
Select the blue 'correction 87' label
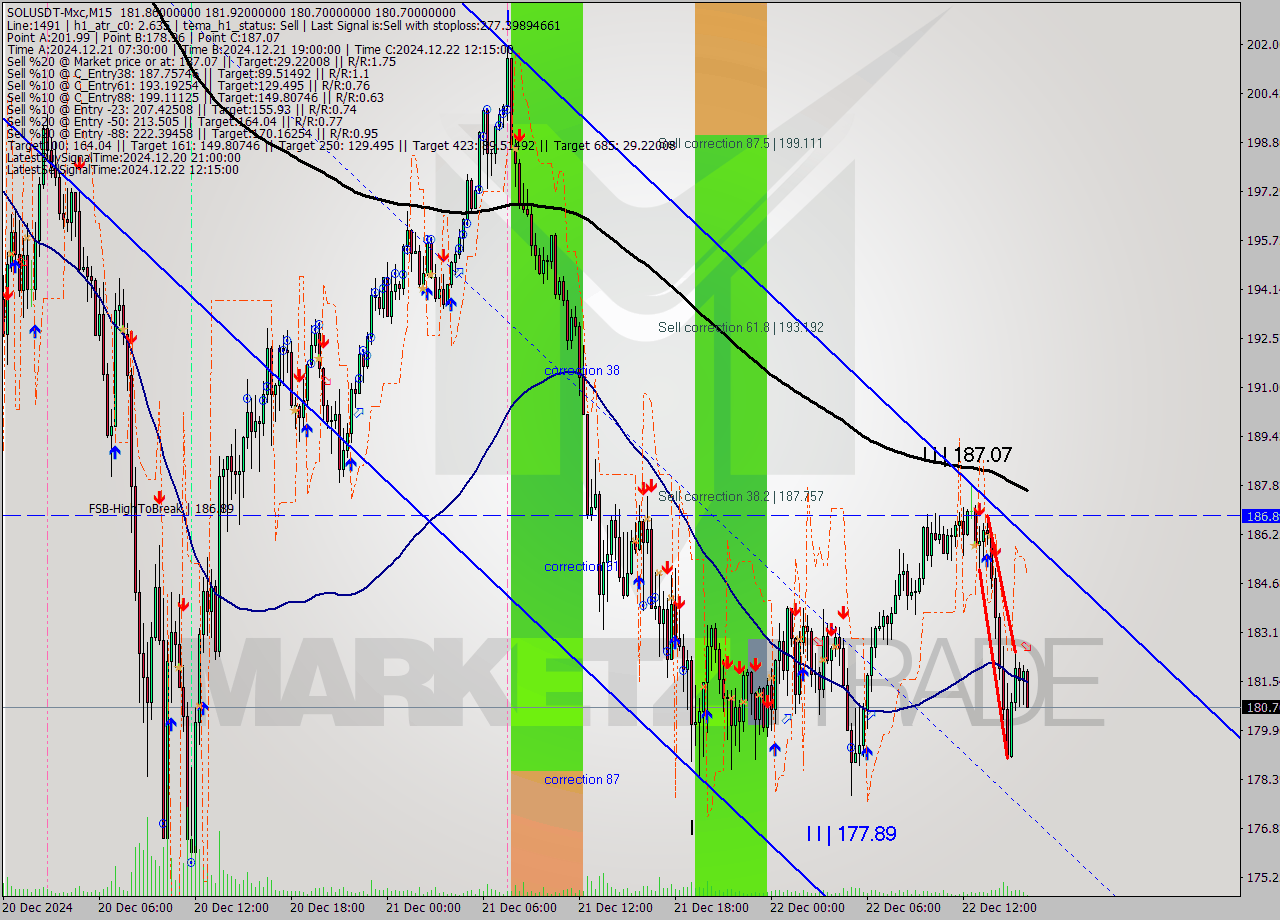(582, 779)
